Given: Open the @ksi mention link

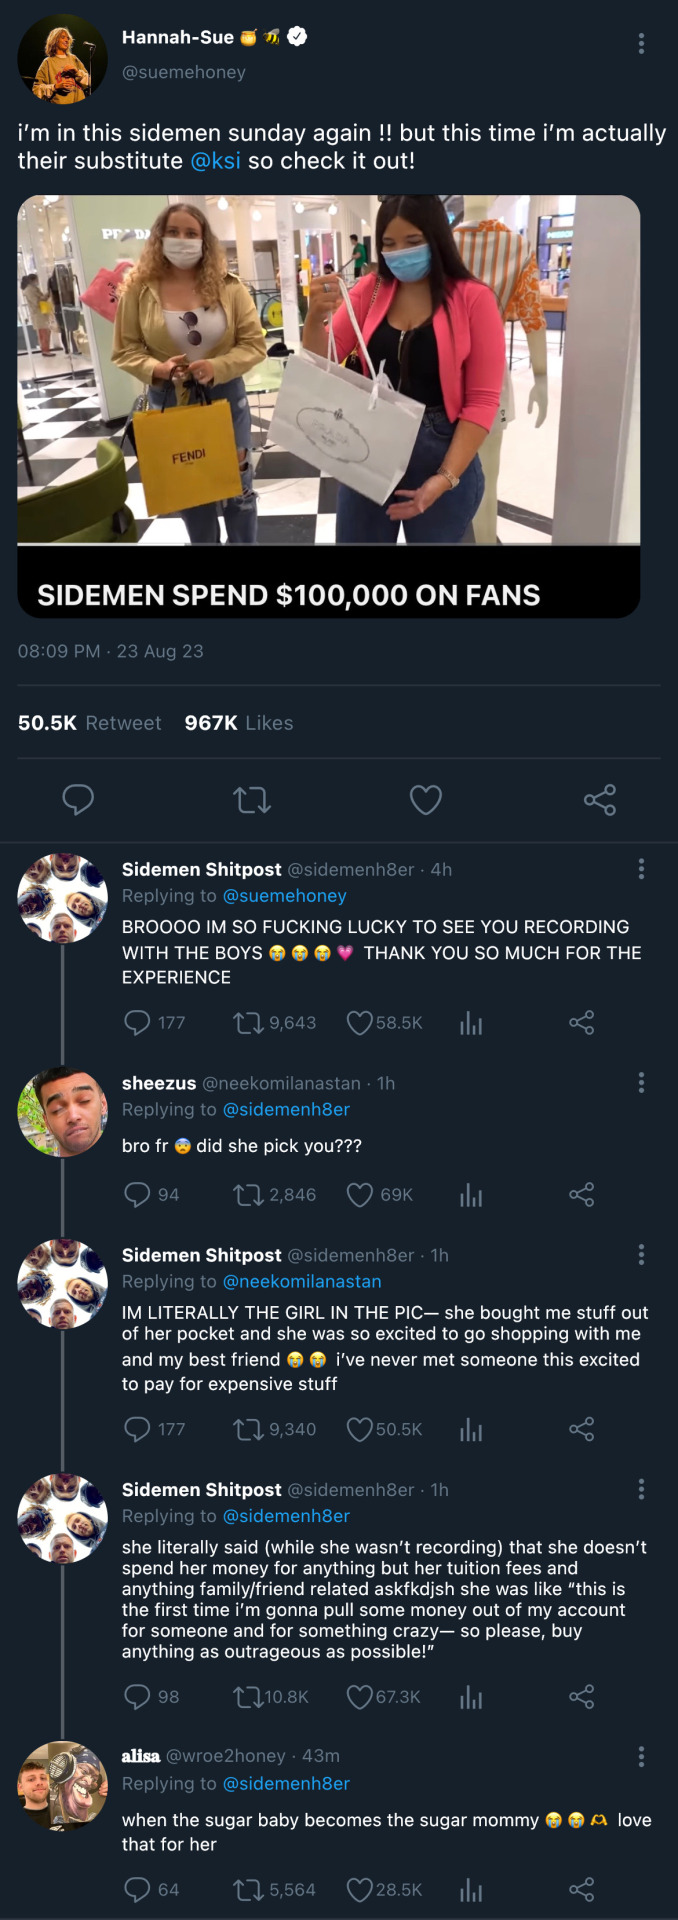Looking at the screenshot, I should coord(215,161).
